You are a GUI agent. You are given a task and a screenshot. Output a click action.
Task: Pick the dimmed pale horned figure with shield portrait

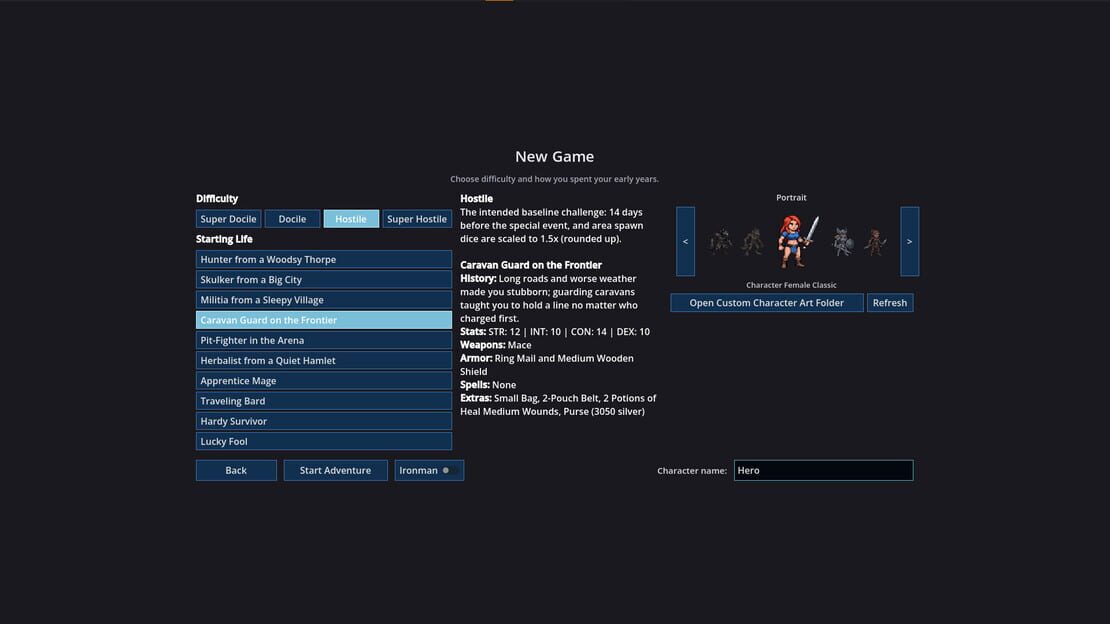point(842,242)
